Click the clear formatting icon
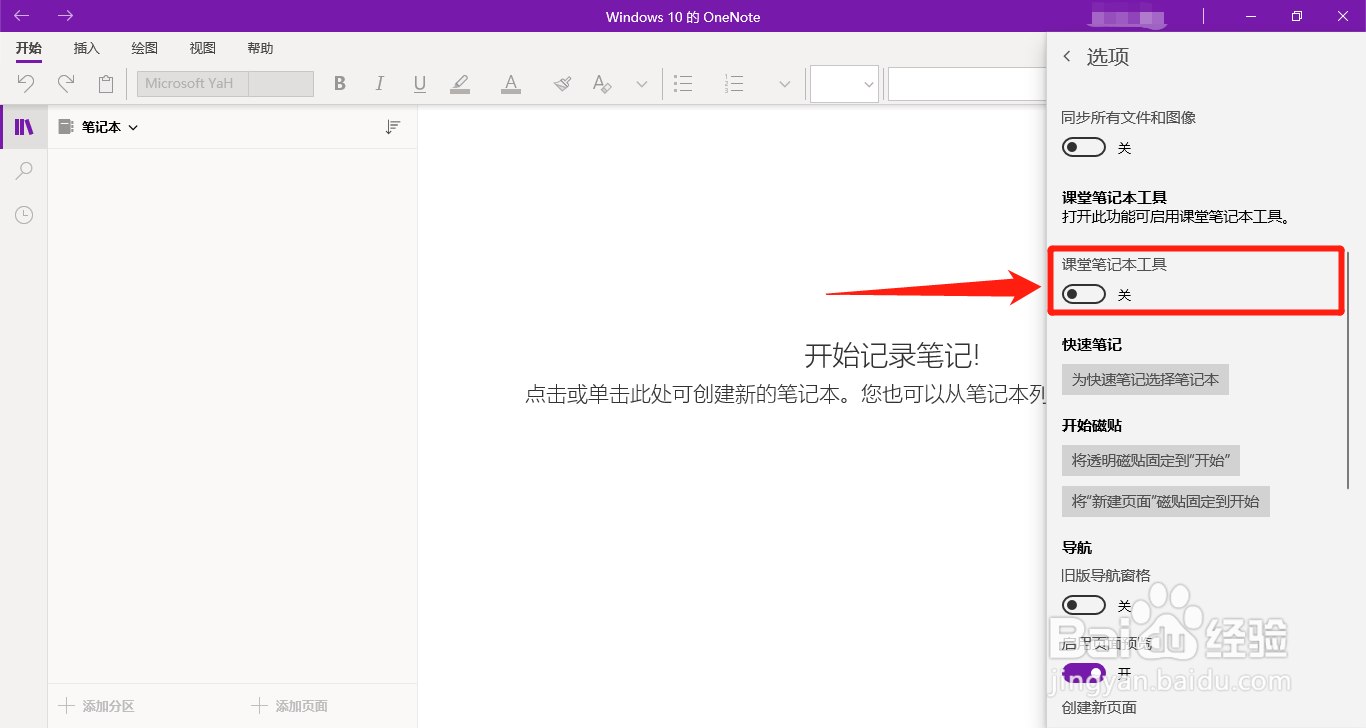This screenshot has height=728, width=1366. [602, 84]
